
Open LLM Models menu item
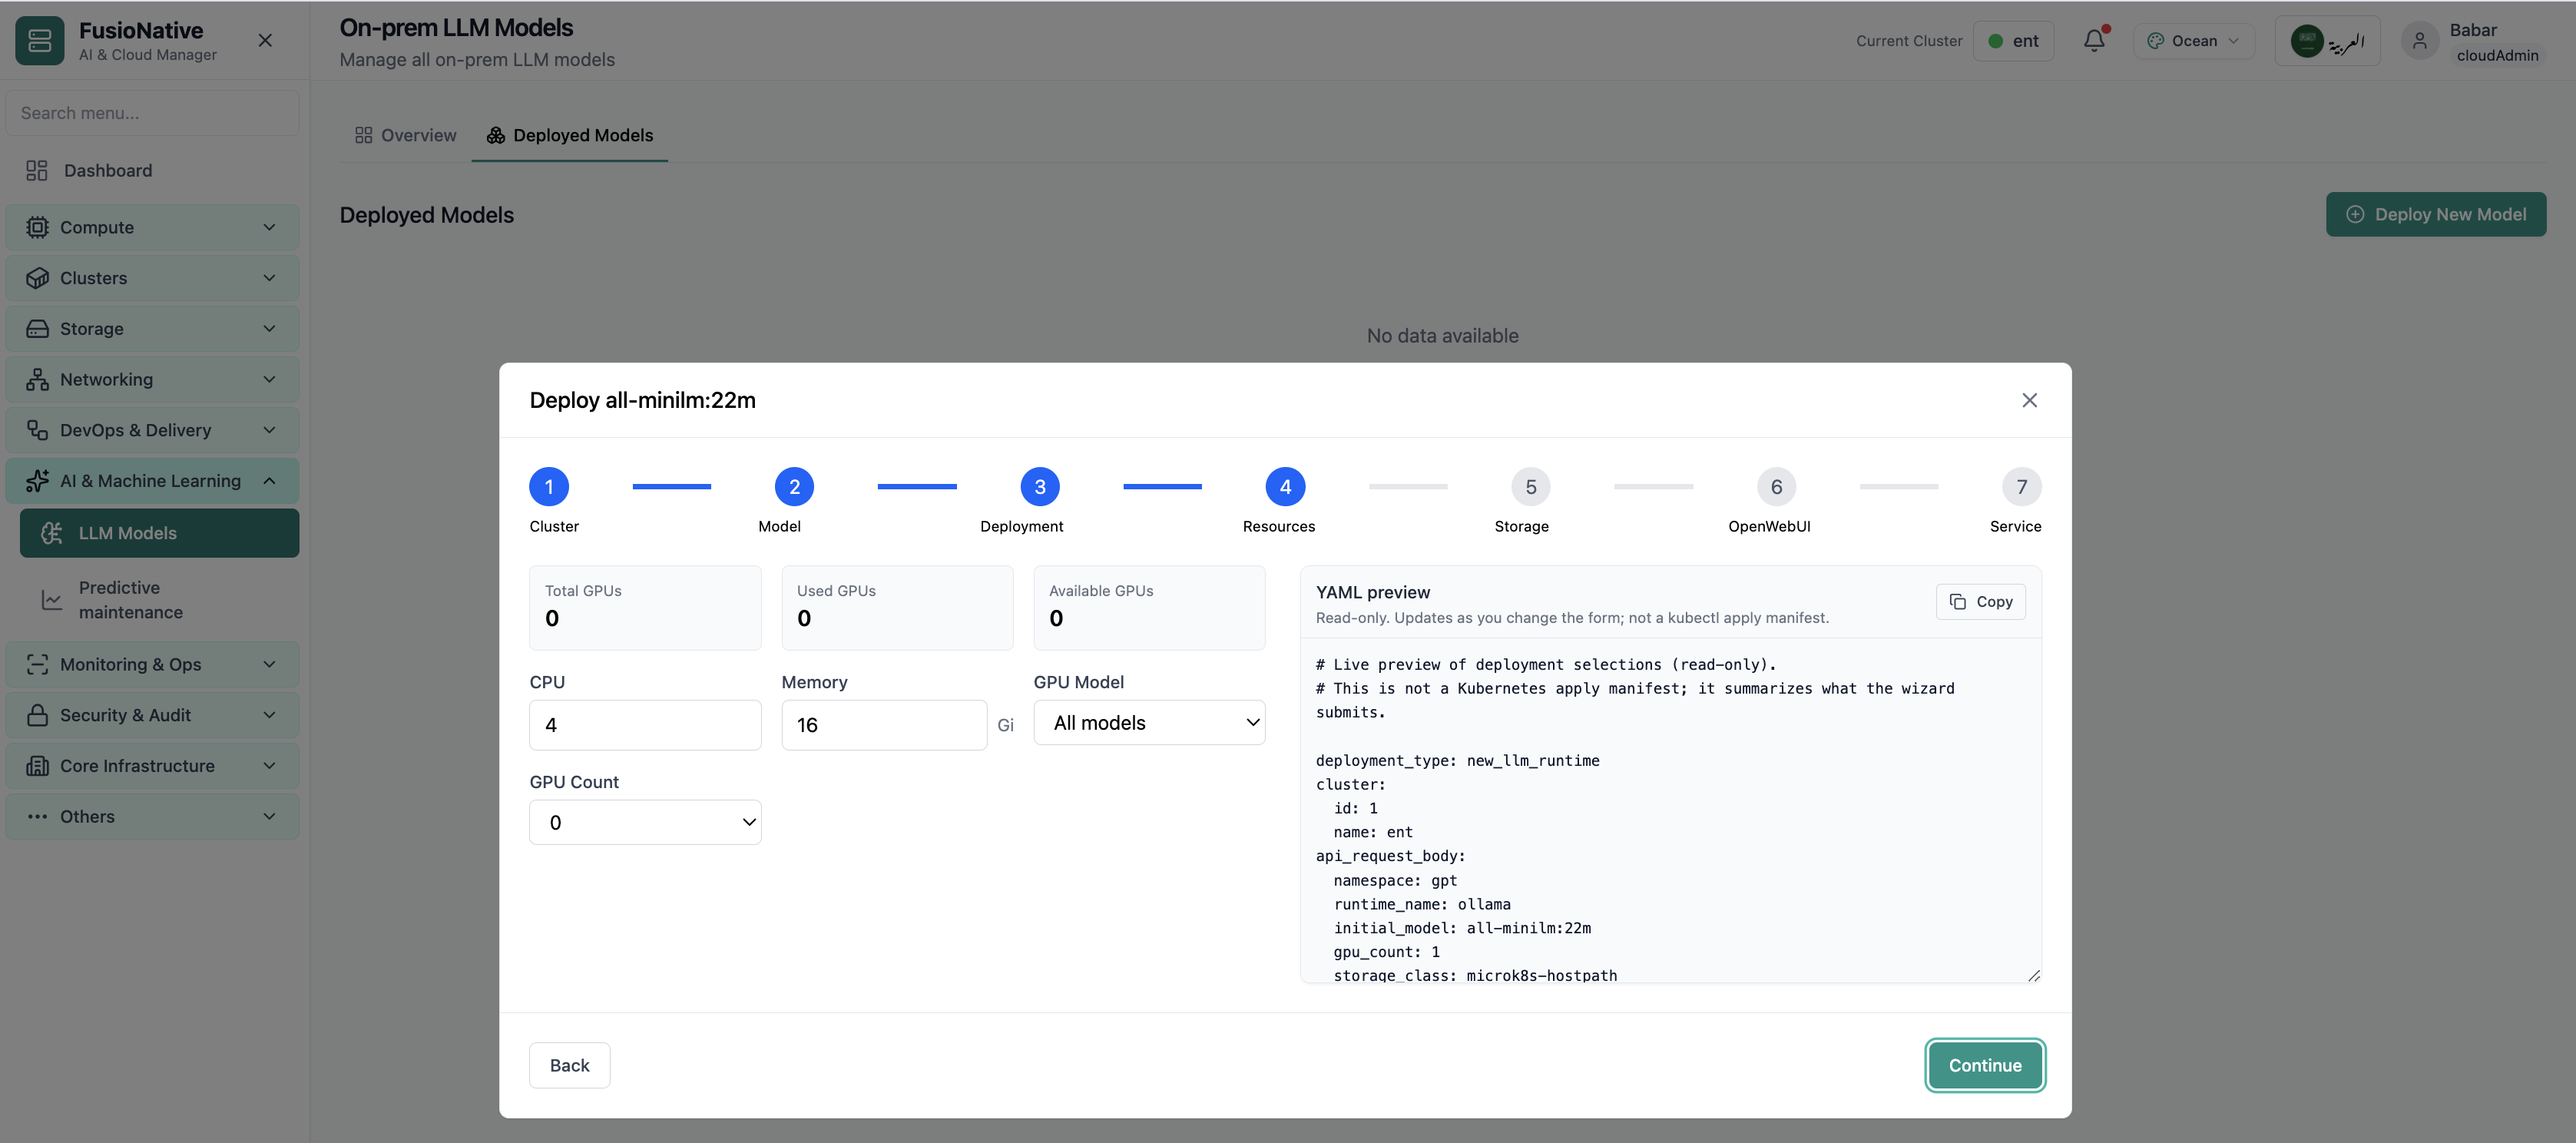(x=159, y=533)
